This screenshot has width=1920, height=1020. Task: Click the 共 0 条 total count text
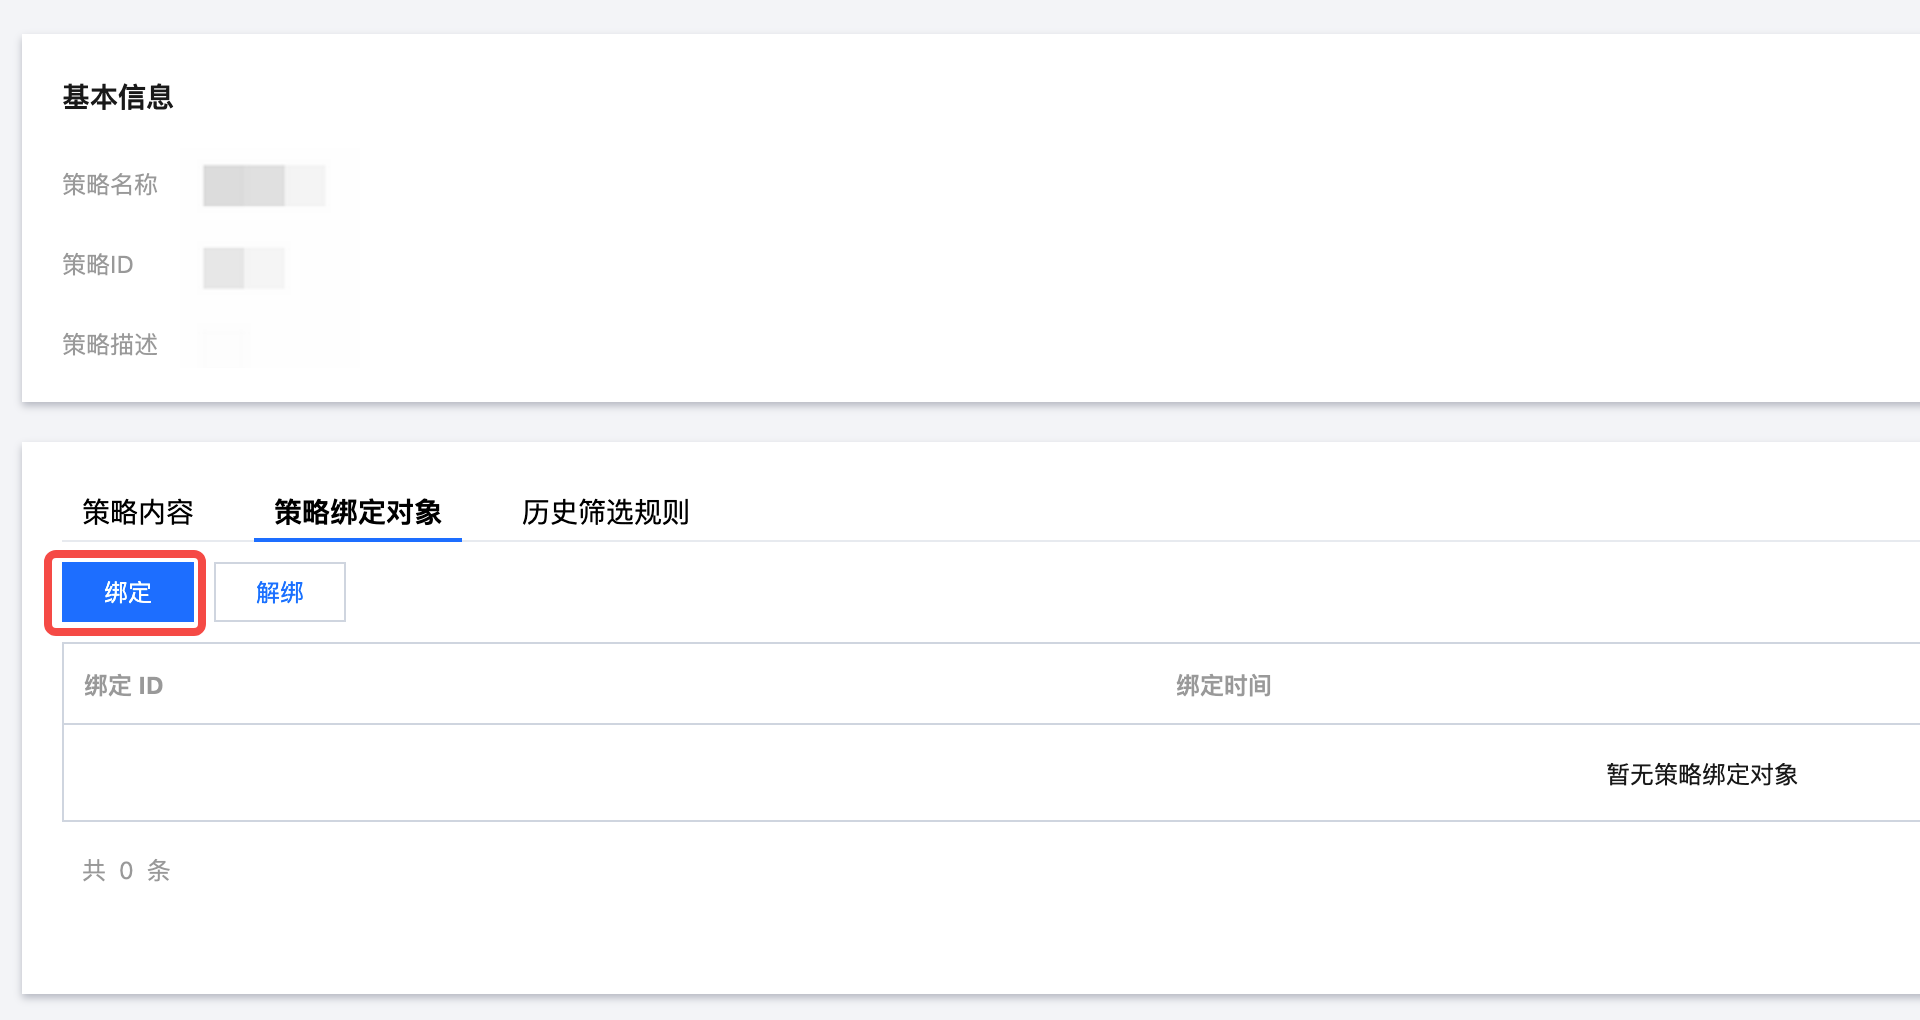tap(126, 870)
